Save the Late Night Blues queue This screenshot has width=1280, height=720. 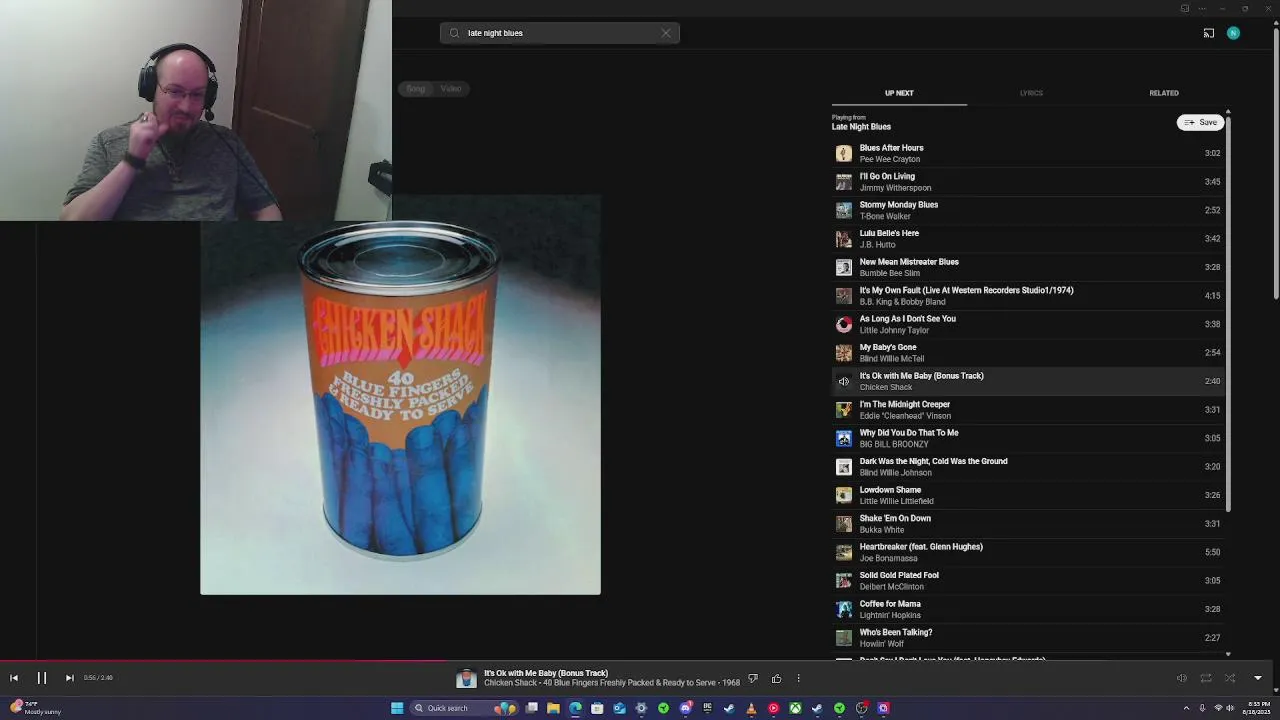1200,122
